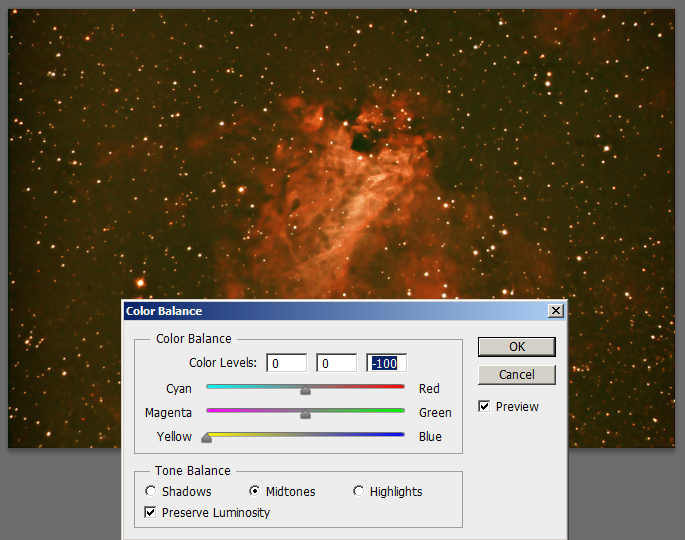Cancel the Color Balance dialog
The height and width of the screenshot is (540, 685).
[x=517, y=375]
